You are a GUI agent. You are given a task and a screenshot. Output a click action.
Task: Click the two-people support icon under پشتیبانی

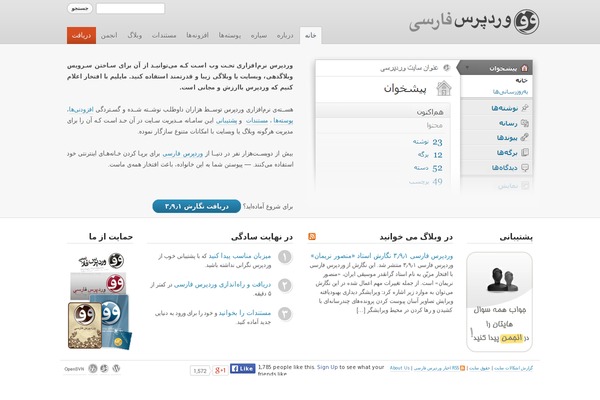pyautogui.click(x=502, y=280)
